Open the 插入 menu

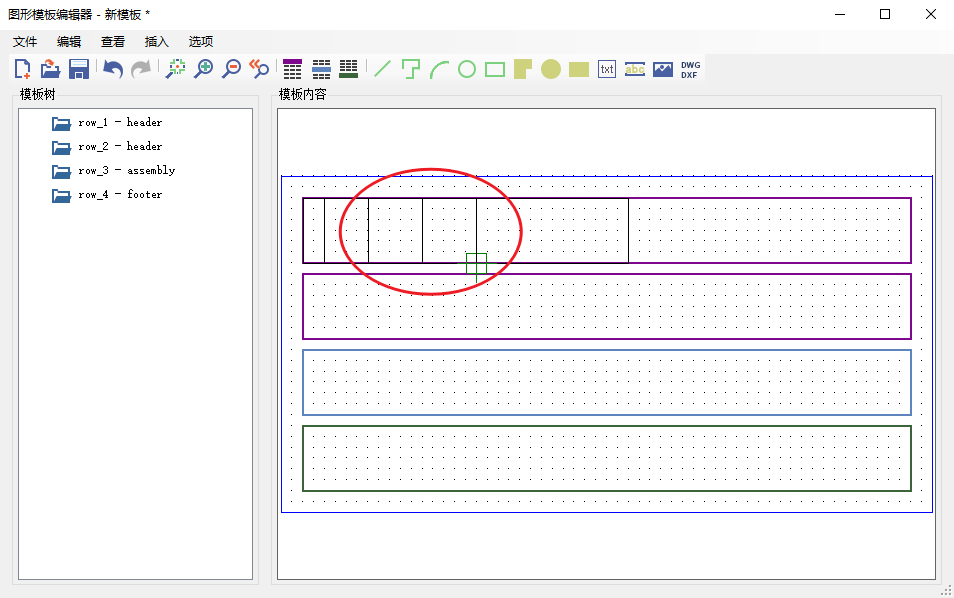coord(156,41)
